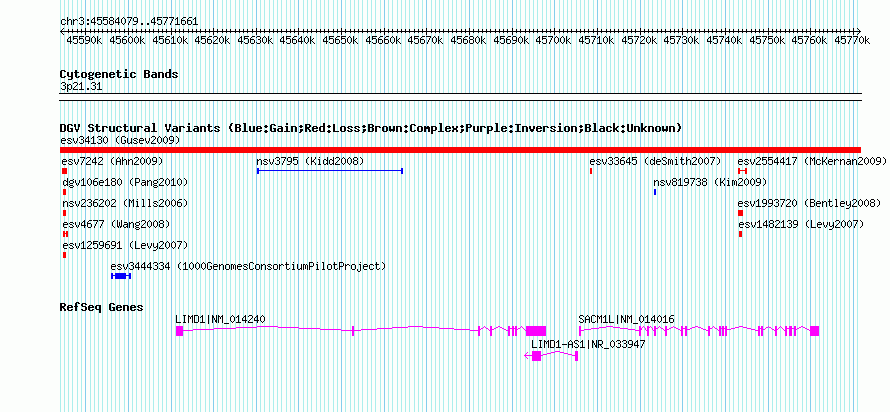Click the esv33645 (deSmith2007) label
Screen dimensions: 890x412
tap(655, 161)
